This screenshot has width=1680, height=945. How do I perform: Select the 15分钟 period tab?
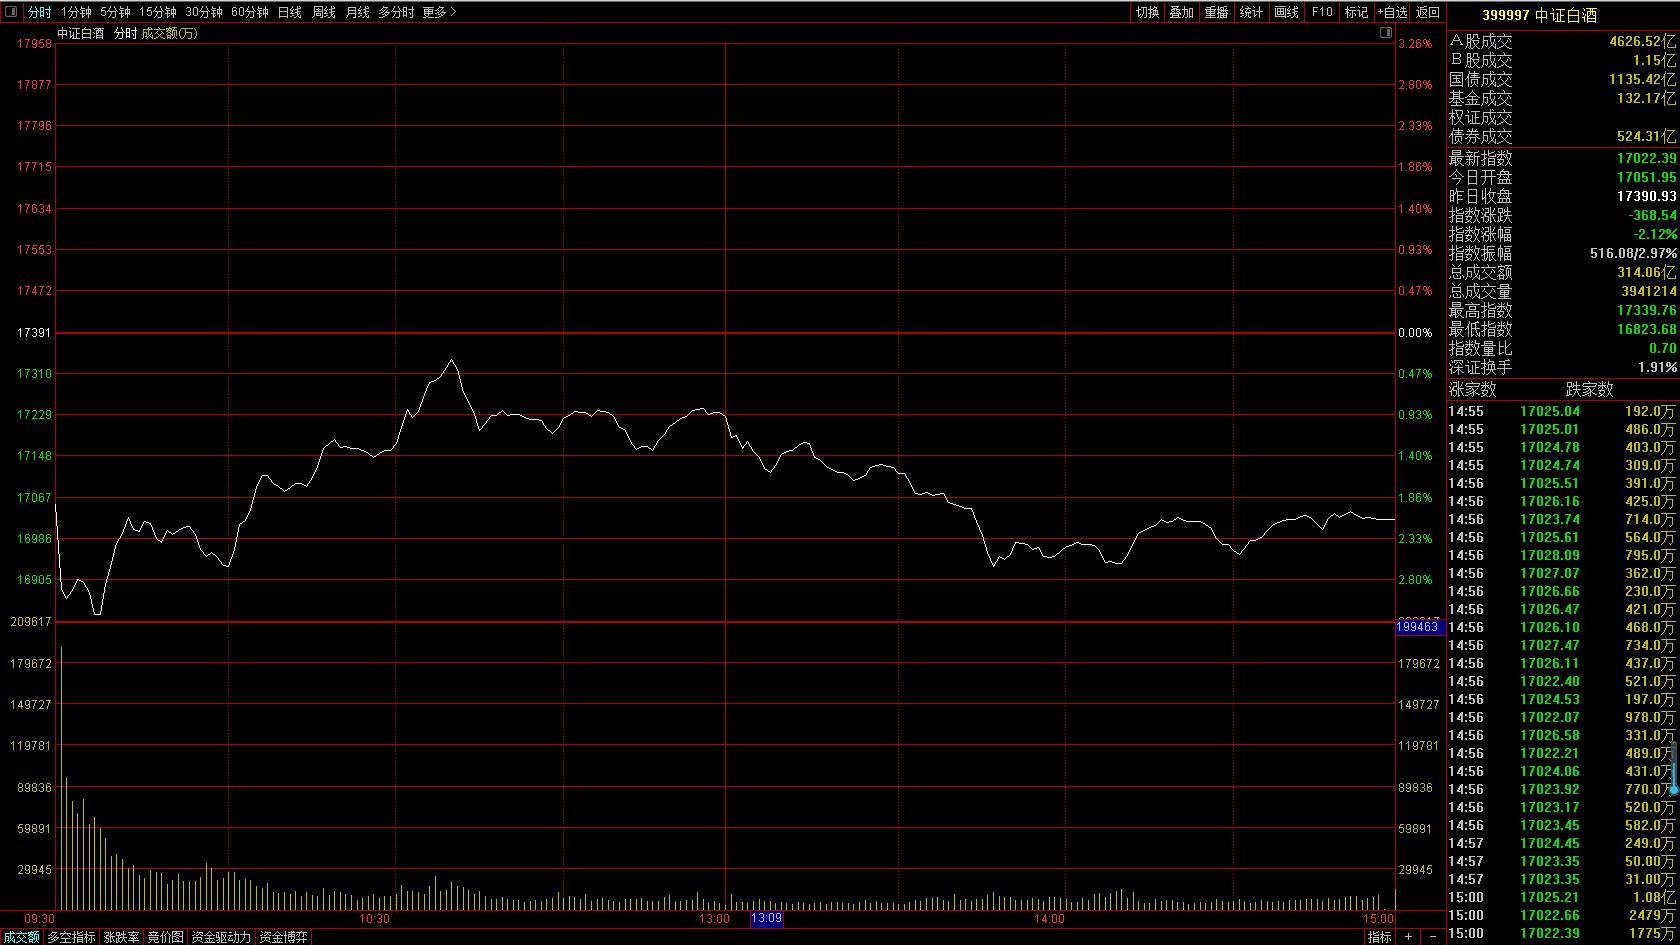(157, 12)
